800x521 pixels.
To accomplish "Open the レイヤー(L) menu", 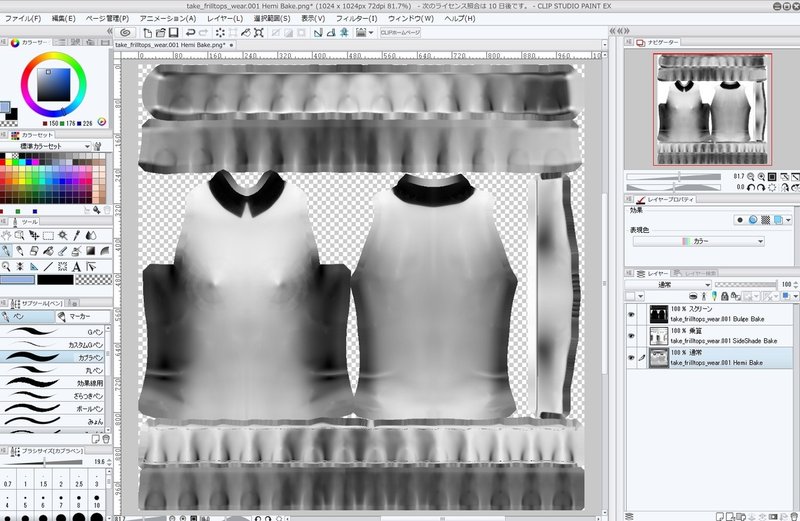I will (225, 18).
